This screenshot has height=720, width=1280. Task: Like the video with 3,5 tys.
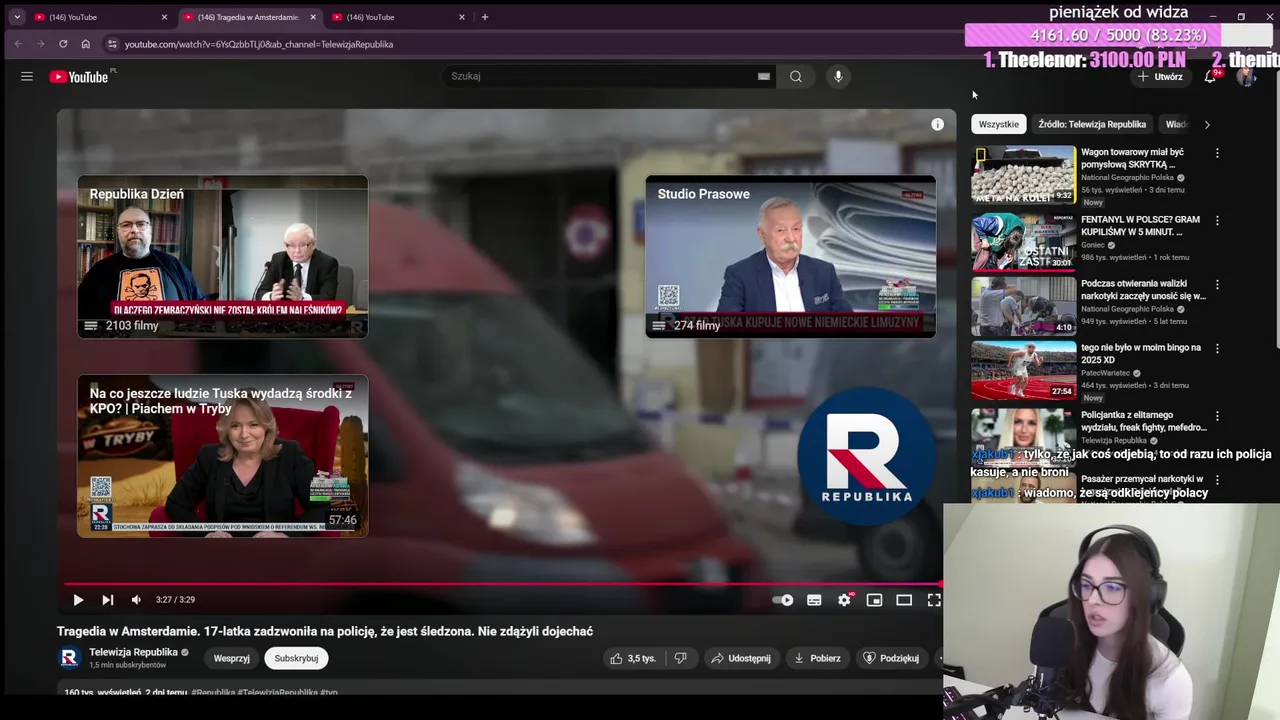pos(633,658)
